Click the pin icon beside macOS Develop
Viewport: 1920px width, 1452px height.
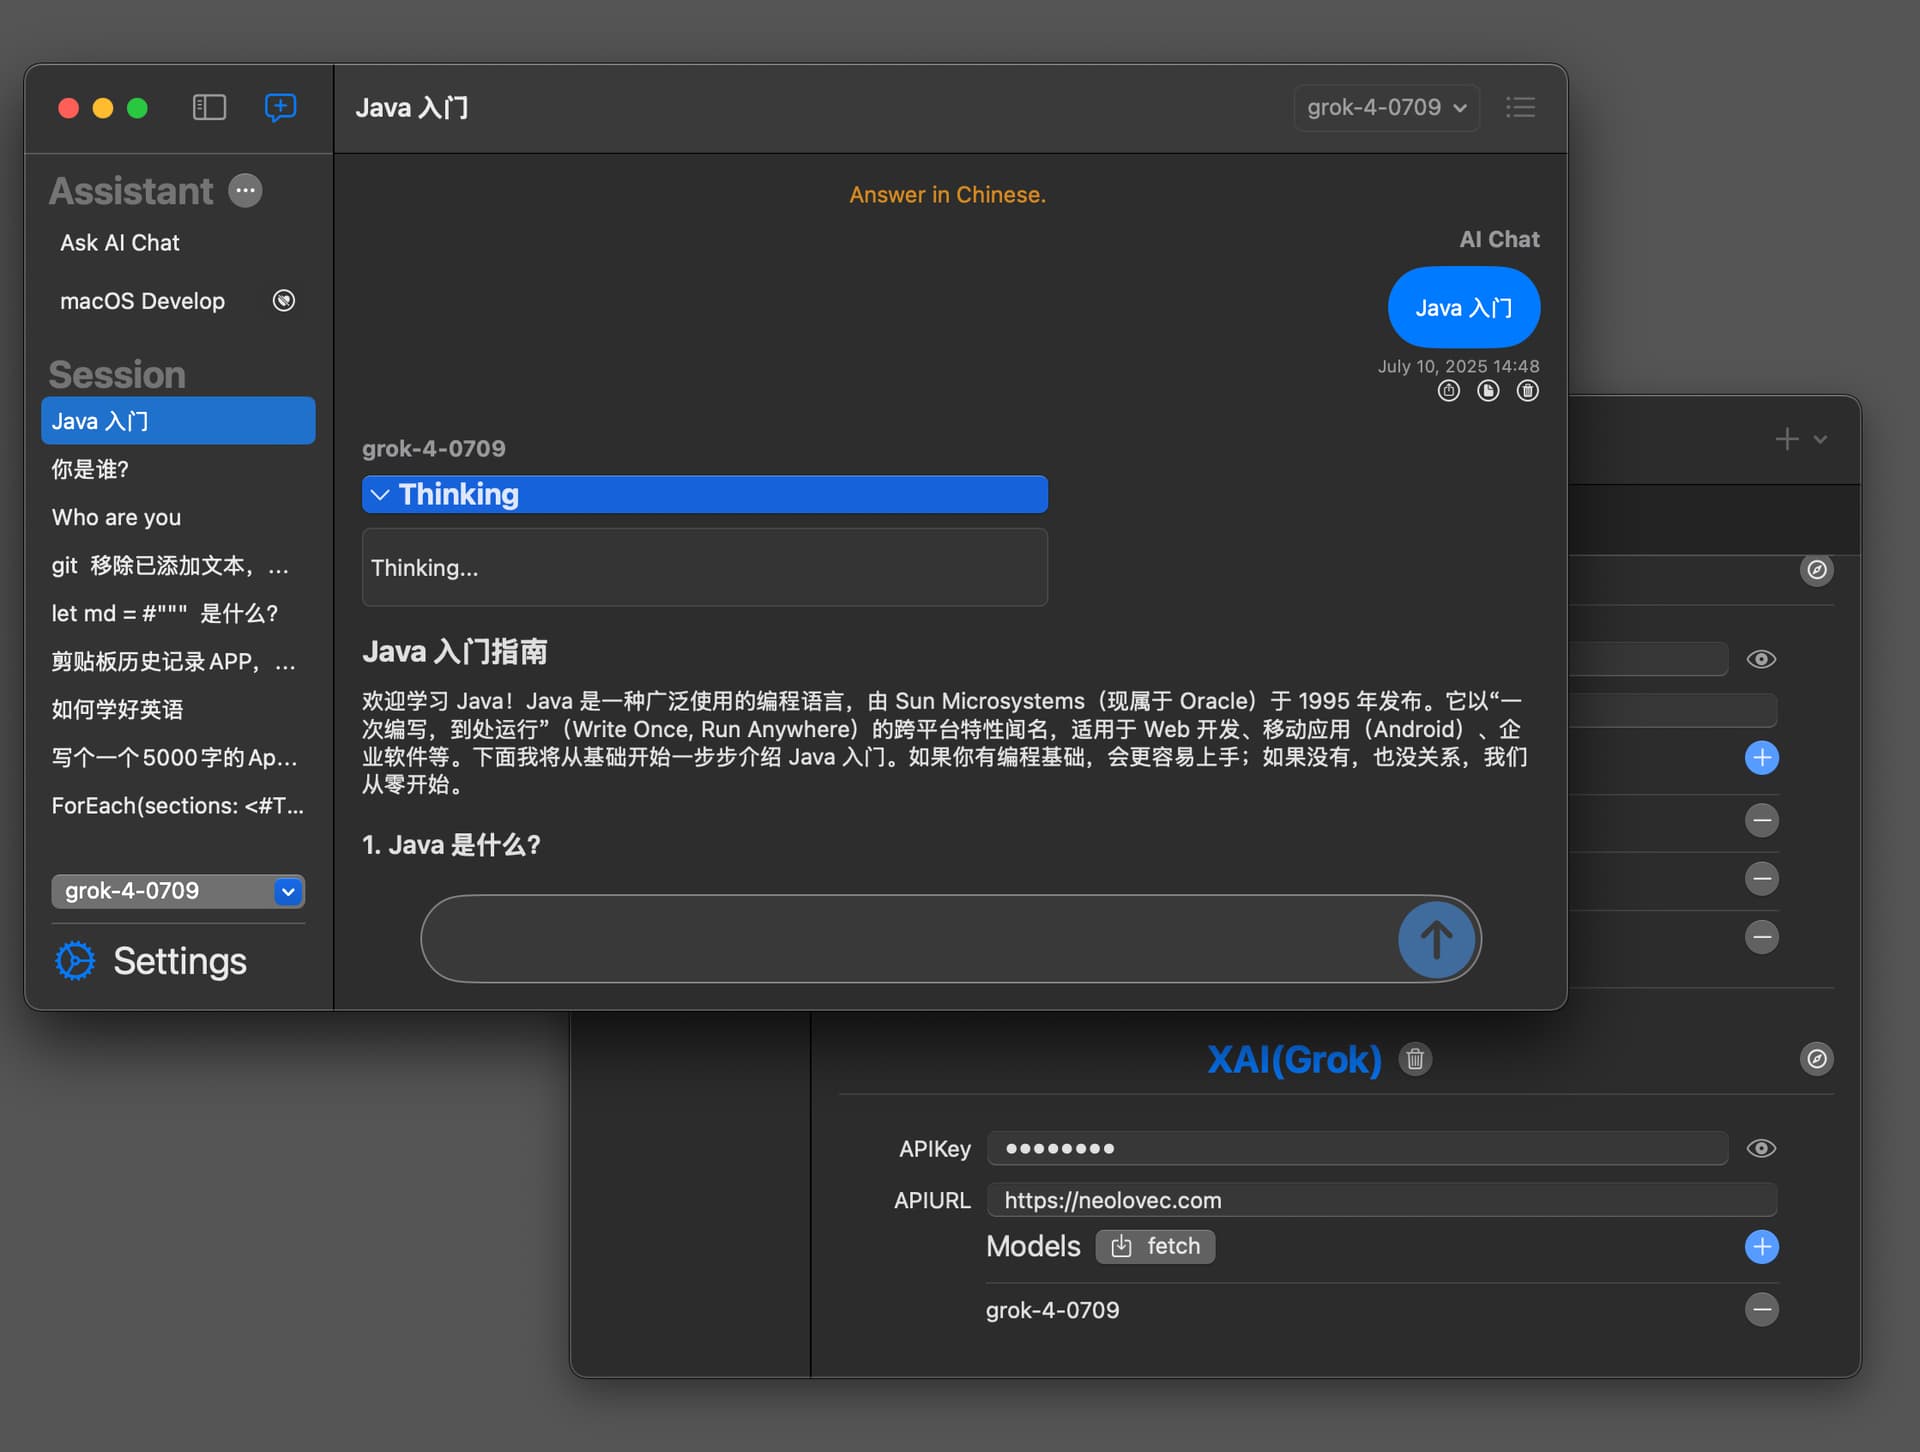coord(284,300)
